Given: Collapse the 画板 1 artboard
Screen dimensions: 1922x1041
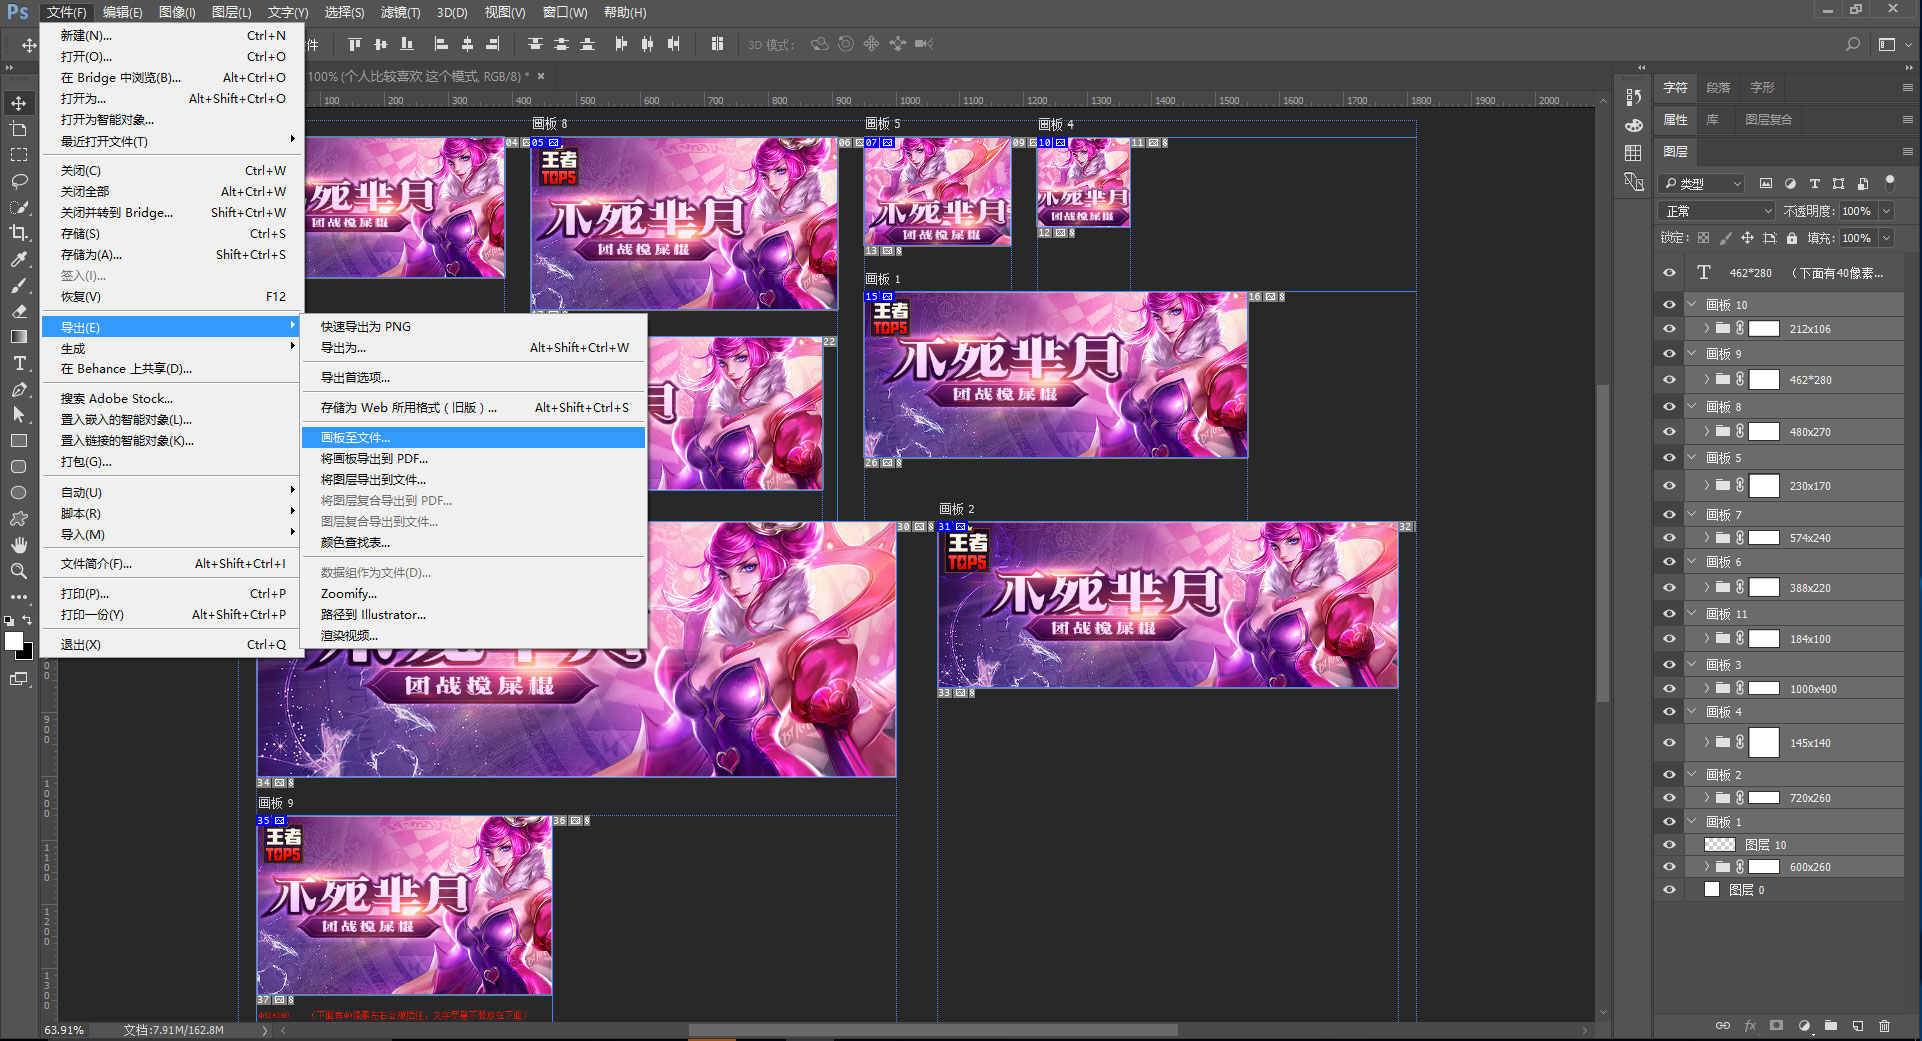Looking at the screenshot, I should click(x=1692, y=822).
